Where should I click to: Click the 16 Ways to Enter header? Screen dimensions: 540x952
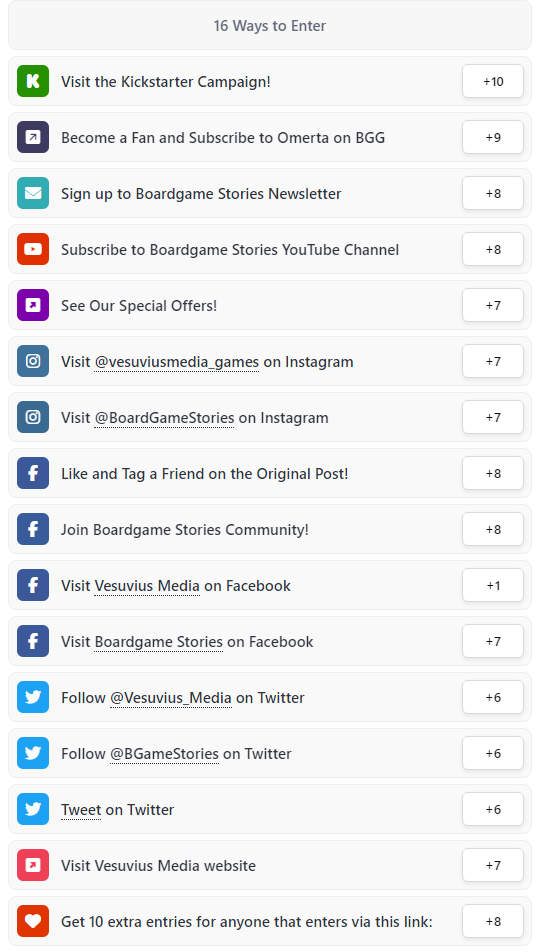tap(270, 26)
